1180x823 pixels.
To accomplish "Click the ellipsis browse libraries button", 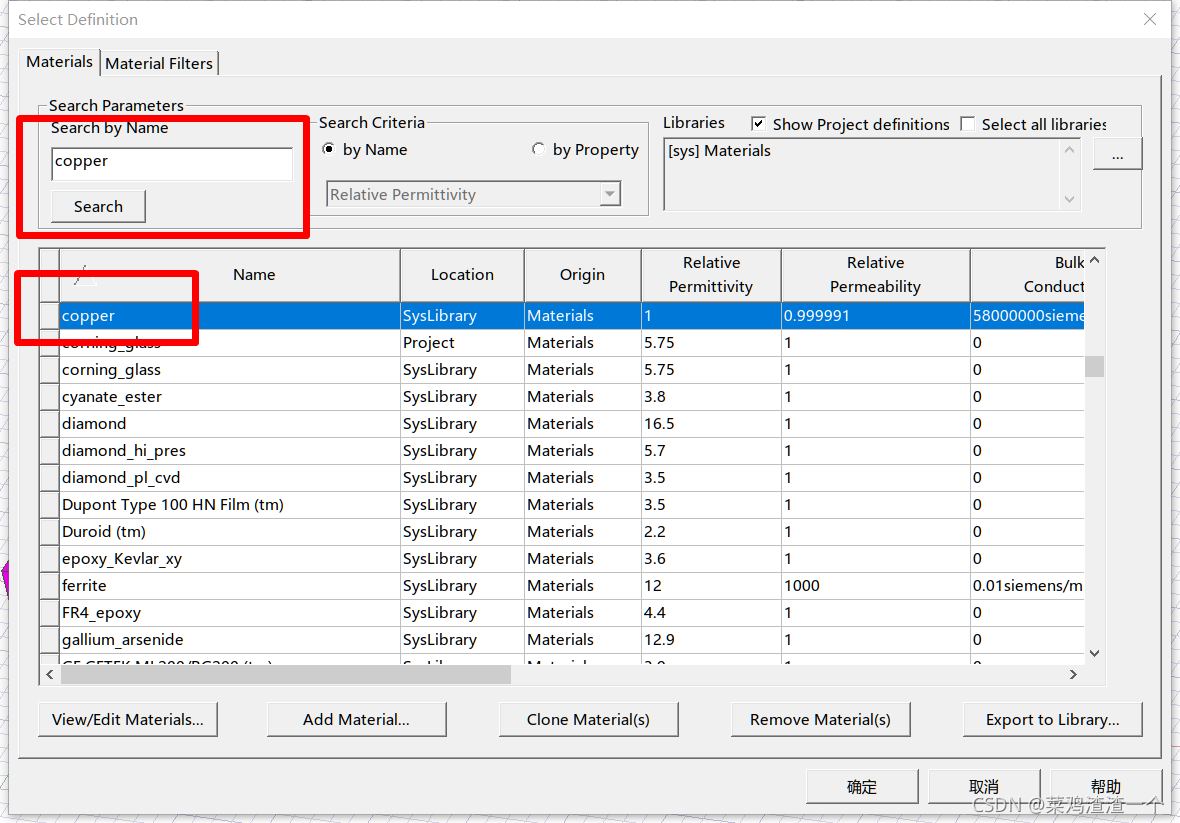I will point(1117,154).
